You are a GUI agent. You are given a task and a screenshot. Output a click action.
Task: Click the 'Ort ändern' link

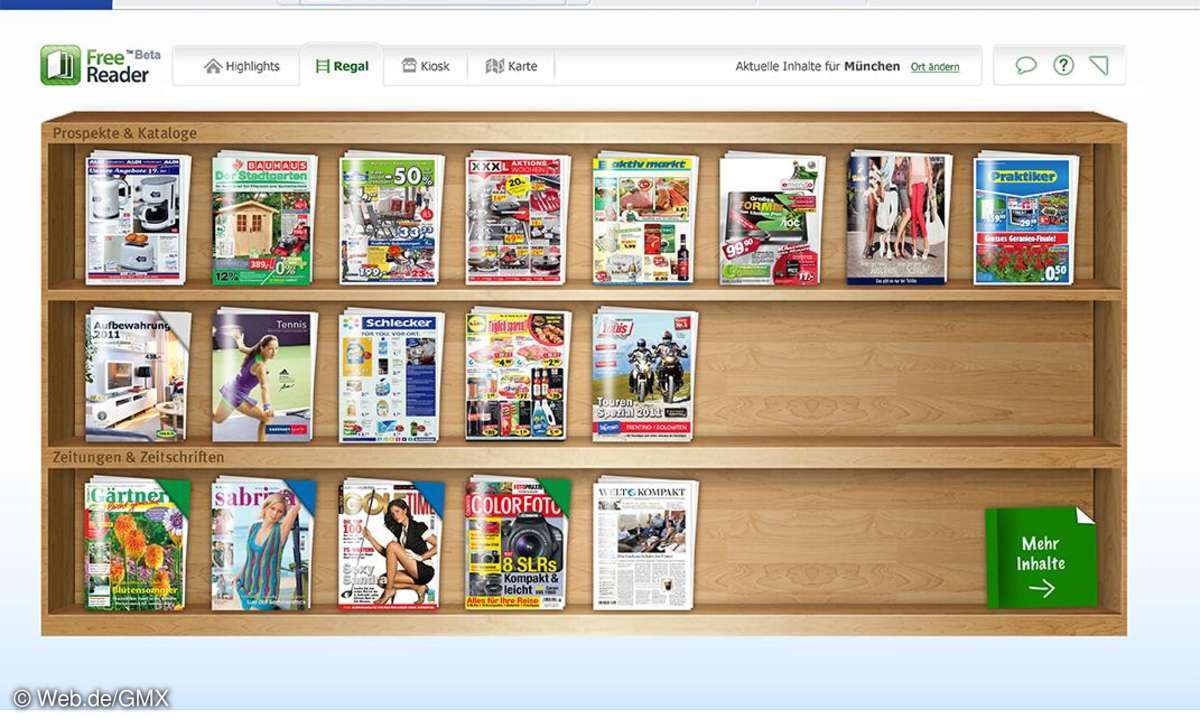[935, 67]
